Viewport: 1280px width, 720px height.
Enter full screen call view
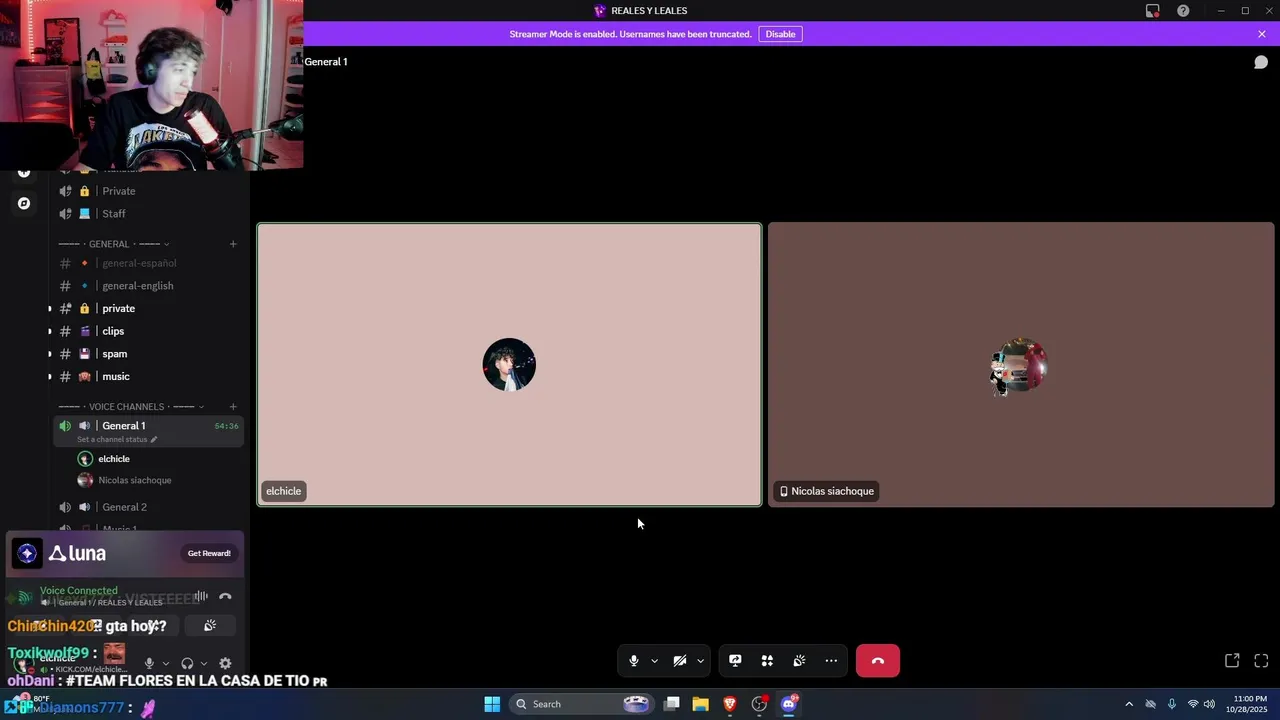point(1261,661)
